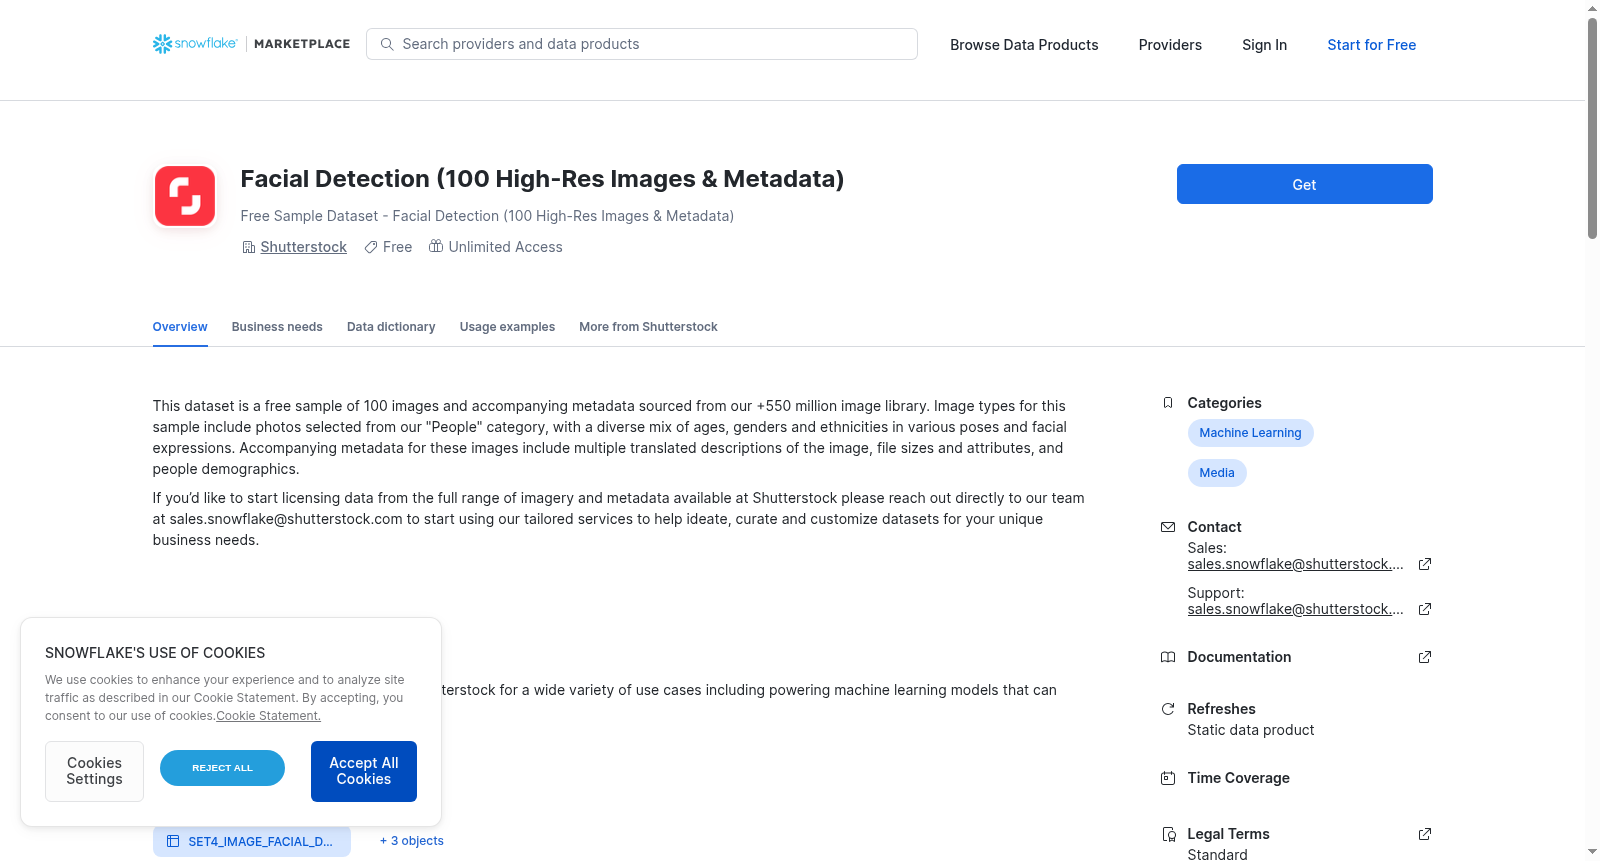1600x861 pixels.
Task: Click the Categories heading
Action: pyautogui.click(x=1224, y=403)
